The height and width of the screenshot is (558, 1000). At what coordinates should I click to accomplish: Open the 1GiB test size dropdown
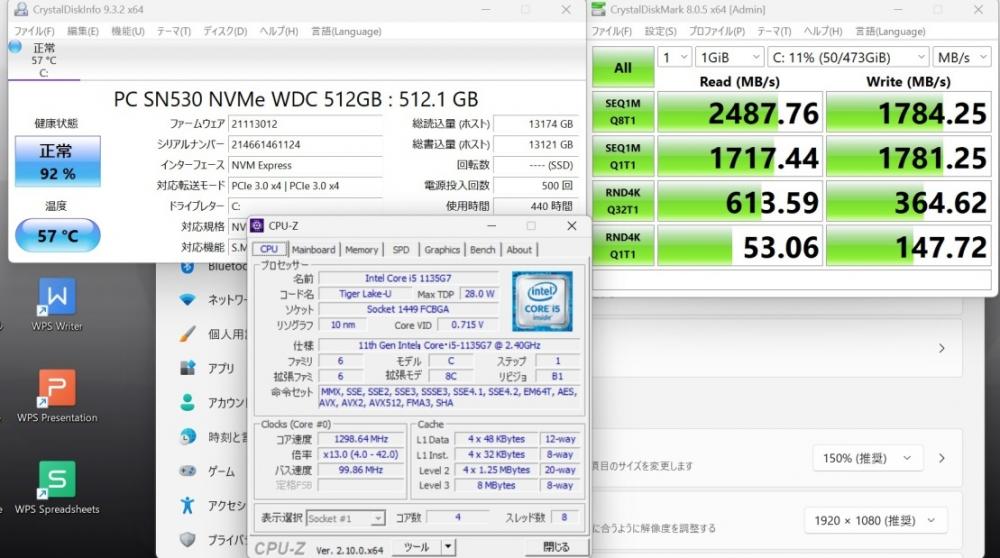tap(730, 57)
